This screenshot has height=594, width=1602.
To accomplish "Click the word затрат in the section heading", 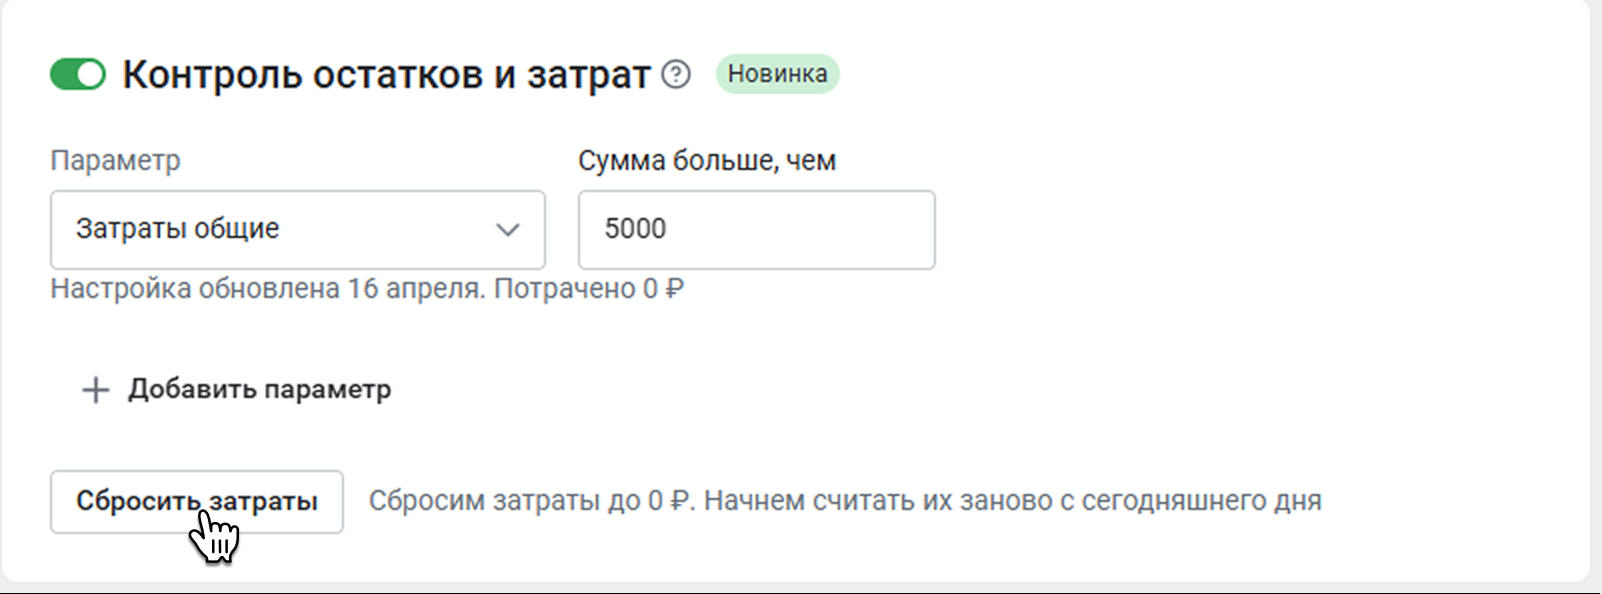I will tap(588, 76).
